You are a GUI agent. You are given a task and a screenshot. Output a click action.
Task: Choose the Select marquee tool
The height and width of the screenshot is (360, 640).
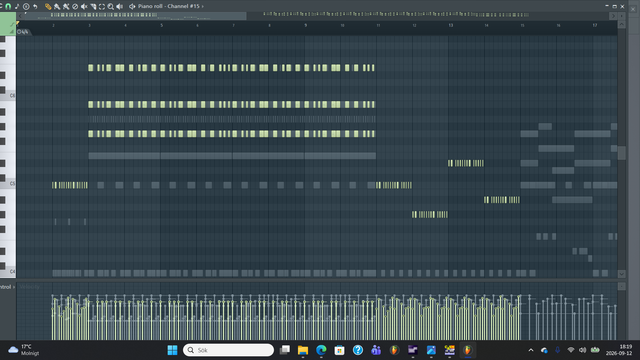coord(102,6)
